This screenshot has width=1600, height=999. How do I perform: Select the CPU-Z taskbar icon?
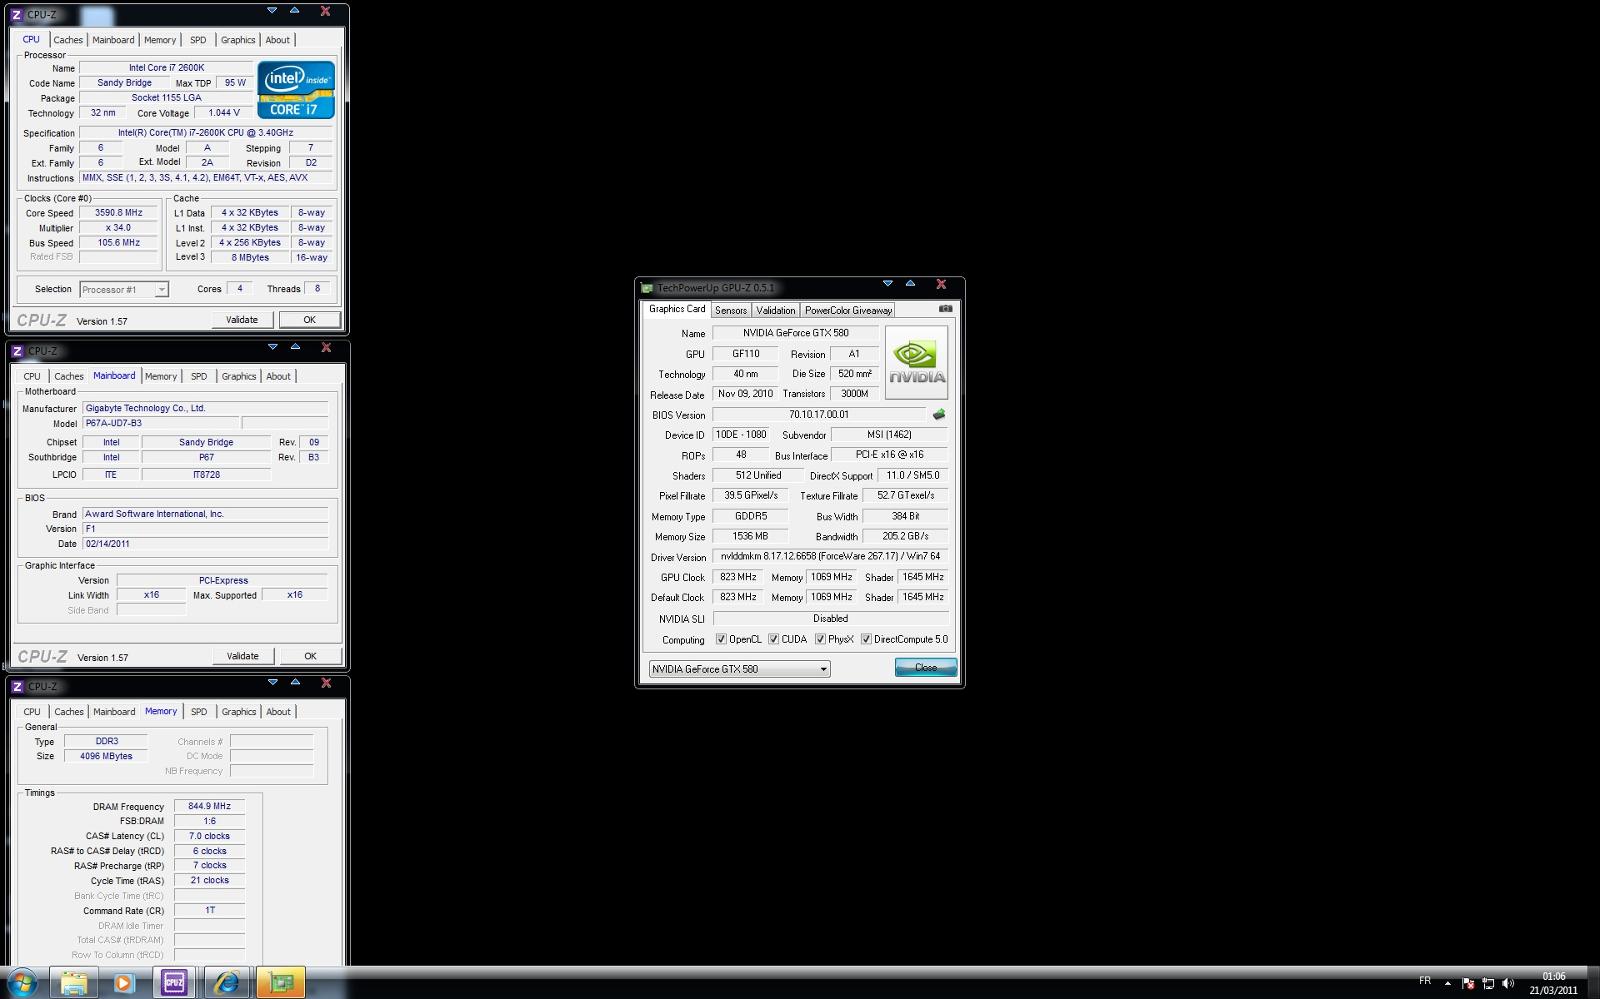click(174, 983)
